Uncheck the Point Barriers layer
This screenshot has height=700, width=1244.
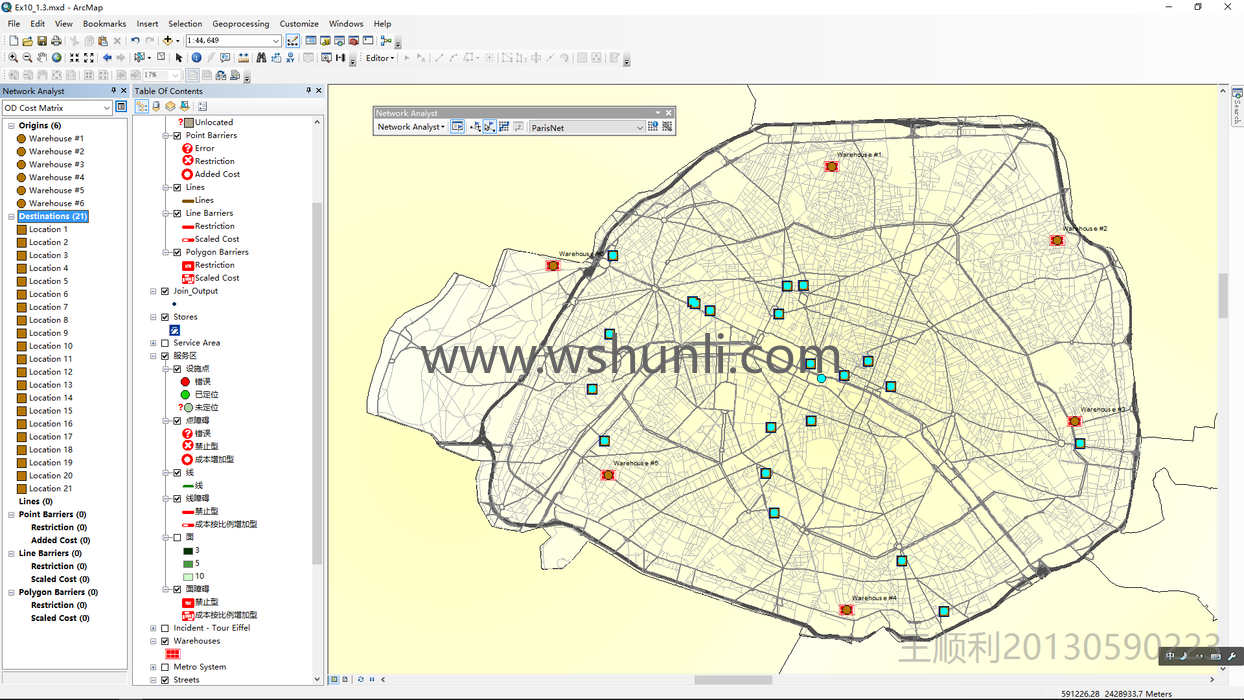click(178, 136)
